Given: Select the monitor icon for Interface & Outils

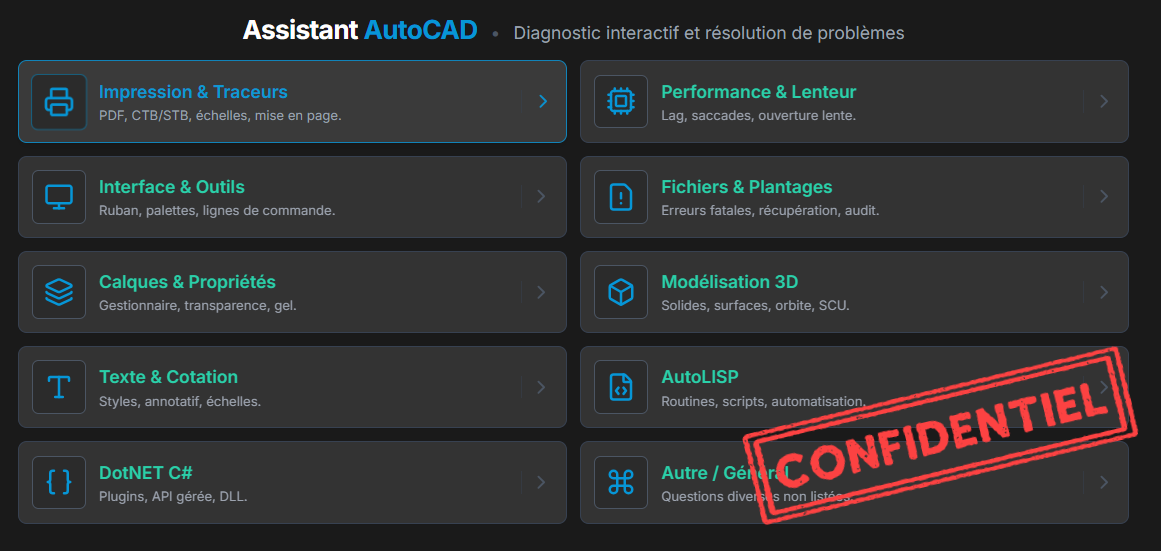Looking at the screenshot, I should click(59, 197).
